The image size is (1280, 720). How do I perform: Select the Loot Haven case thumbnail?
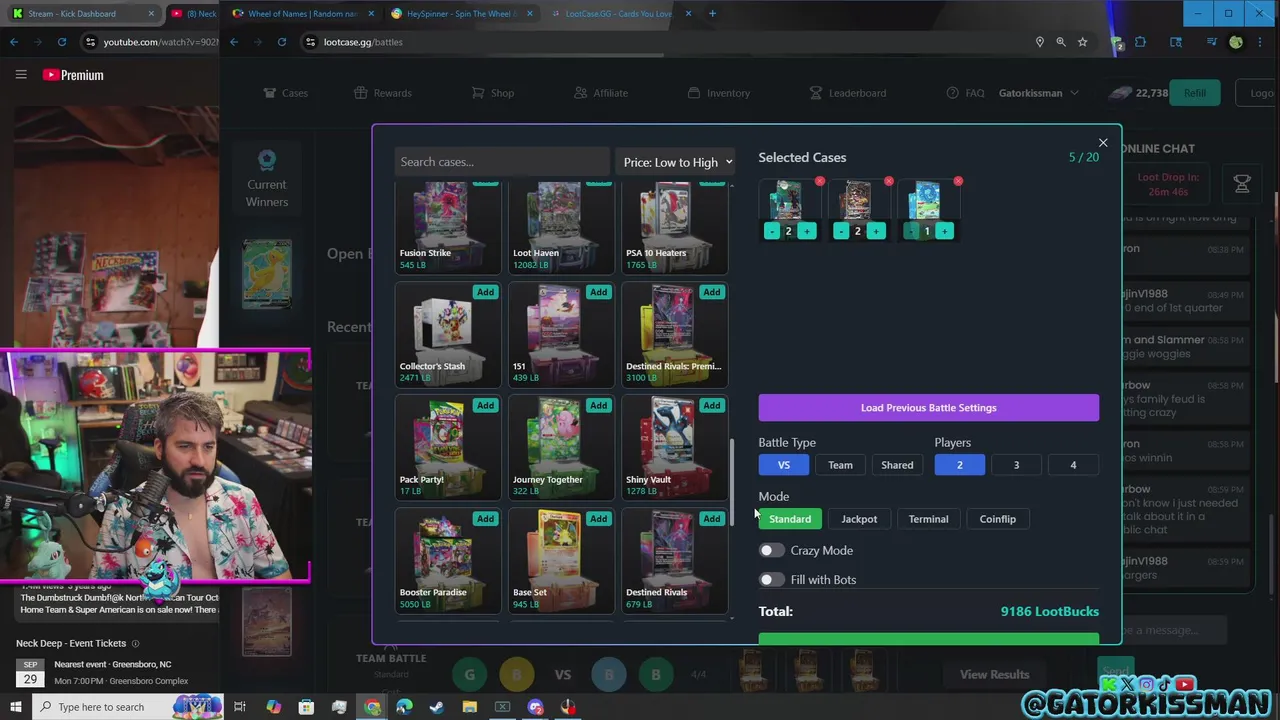pyautogui.click(x=560, y=226)
